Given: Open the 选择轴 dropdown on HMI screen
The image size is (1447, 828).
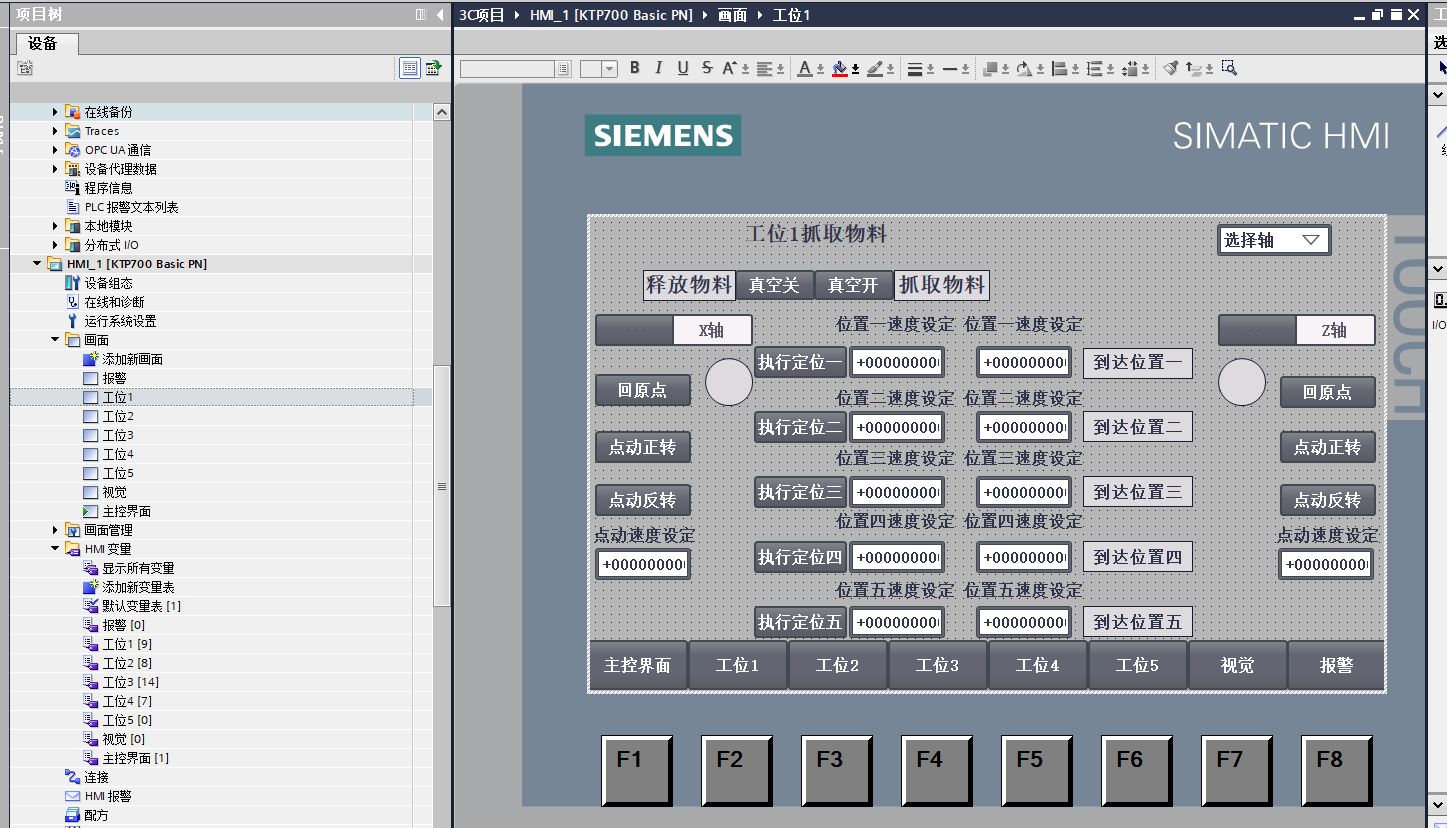Looking at the screenshot, I should click(1274, 240).
